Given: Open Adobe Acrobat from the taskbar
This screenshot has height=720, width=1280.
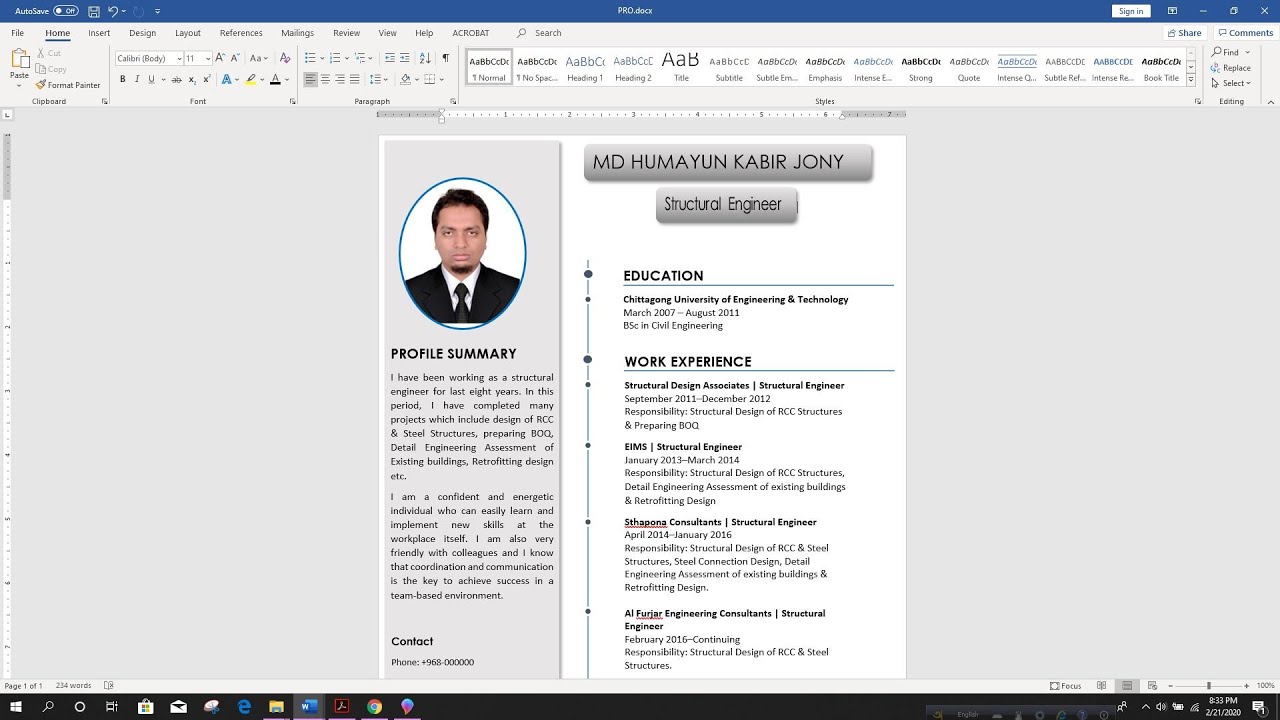Looking at the screenshot, I should click(341, 706).
